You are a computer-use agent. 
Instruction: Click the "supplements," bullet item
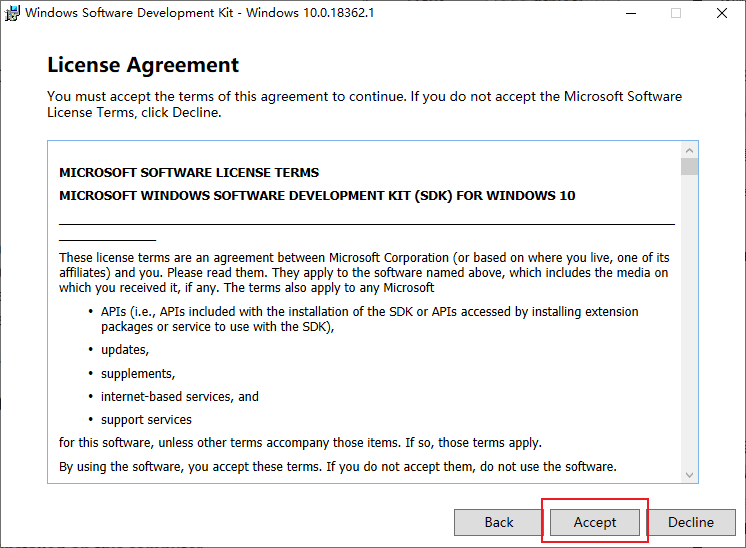tap(138, 373)
